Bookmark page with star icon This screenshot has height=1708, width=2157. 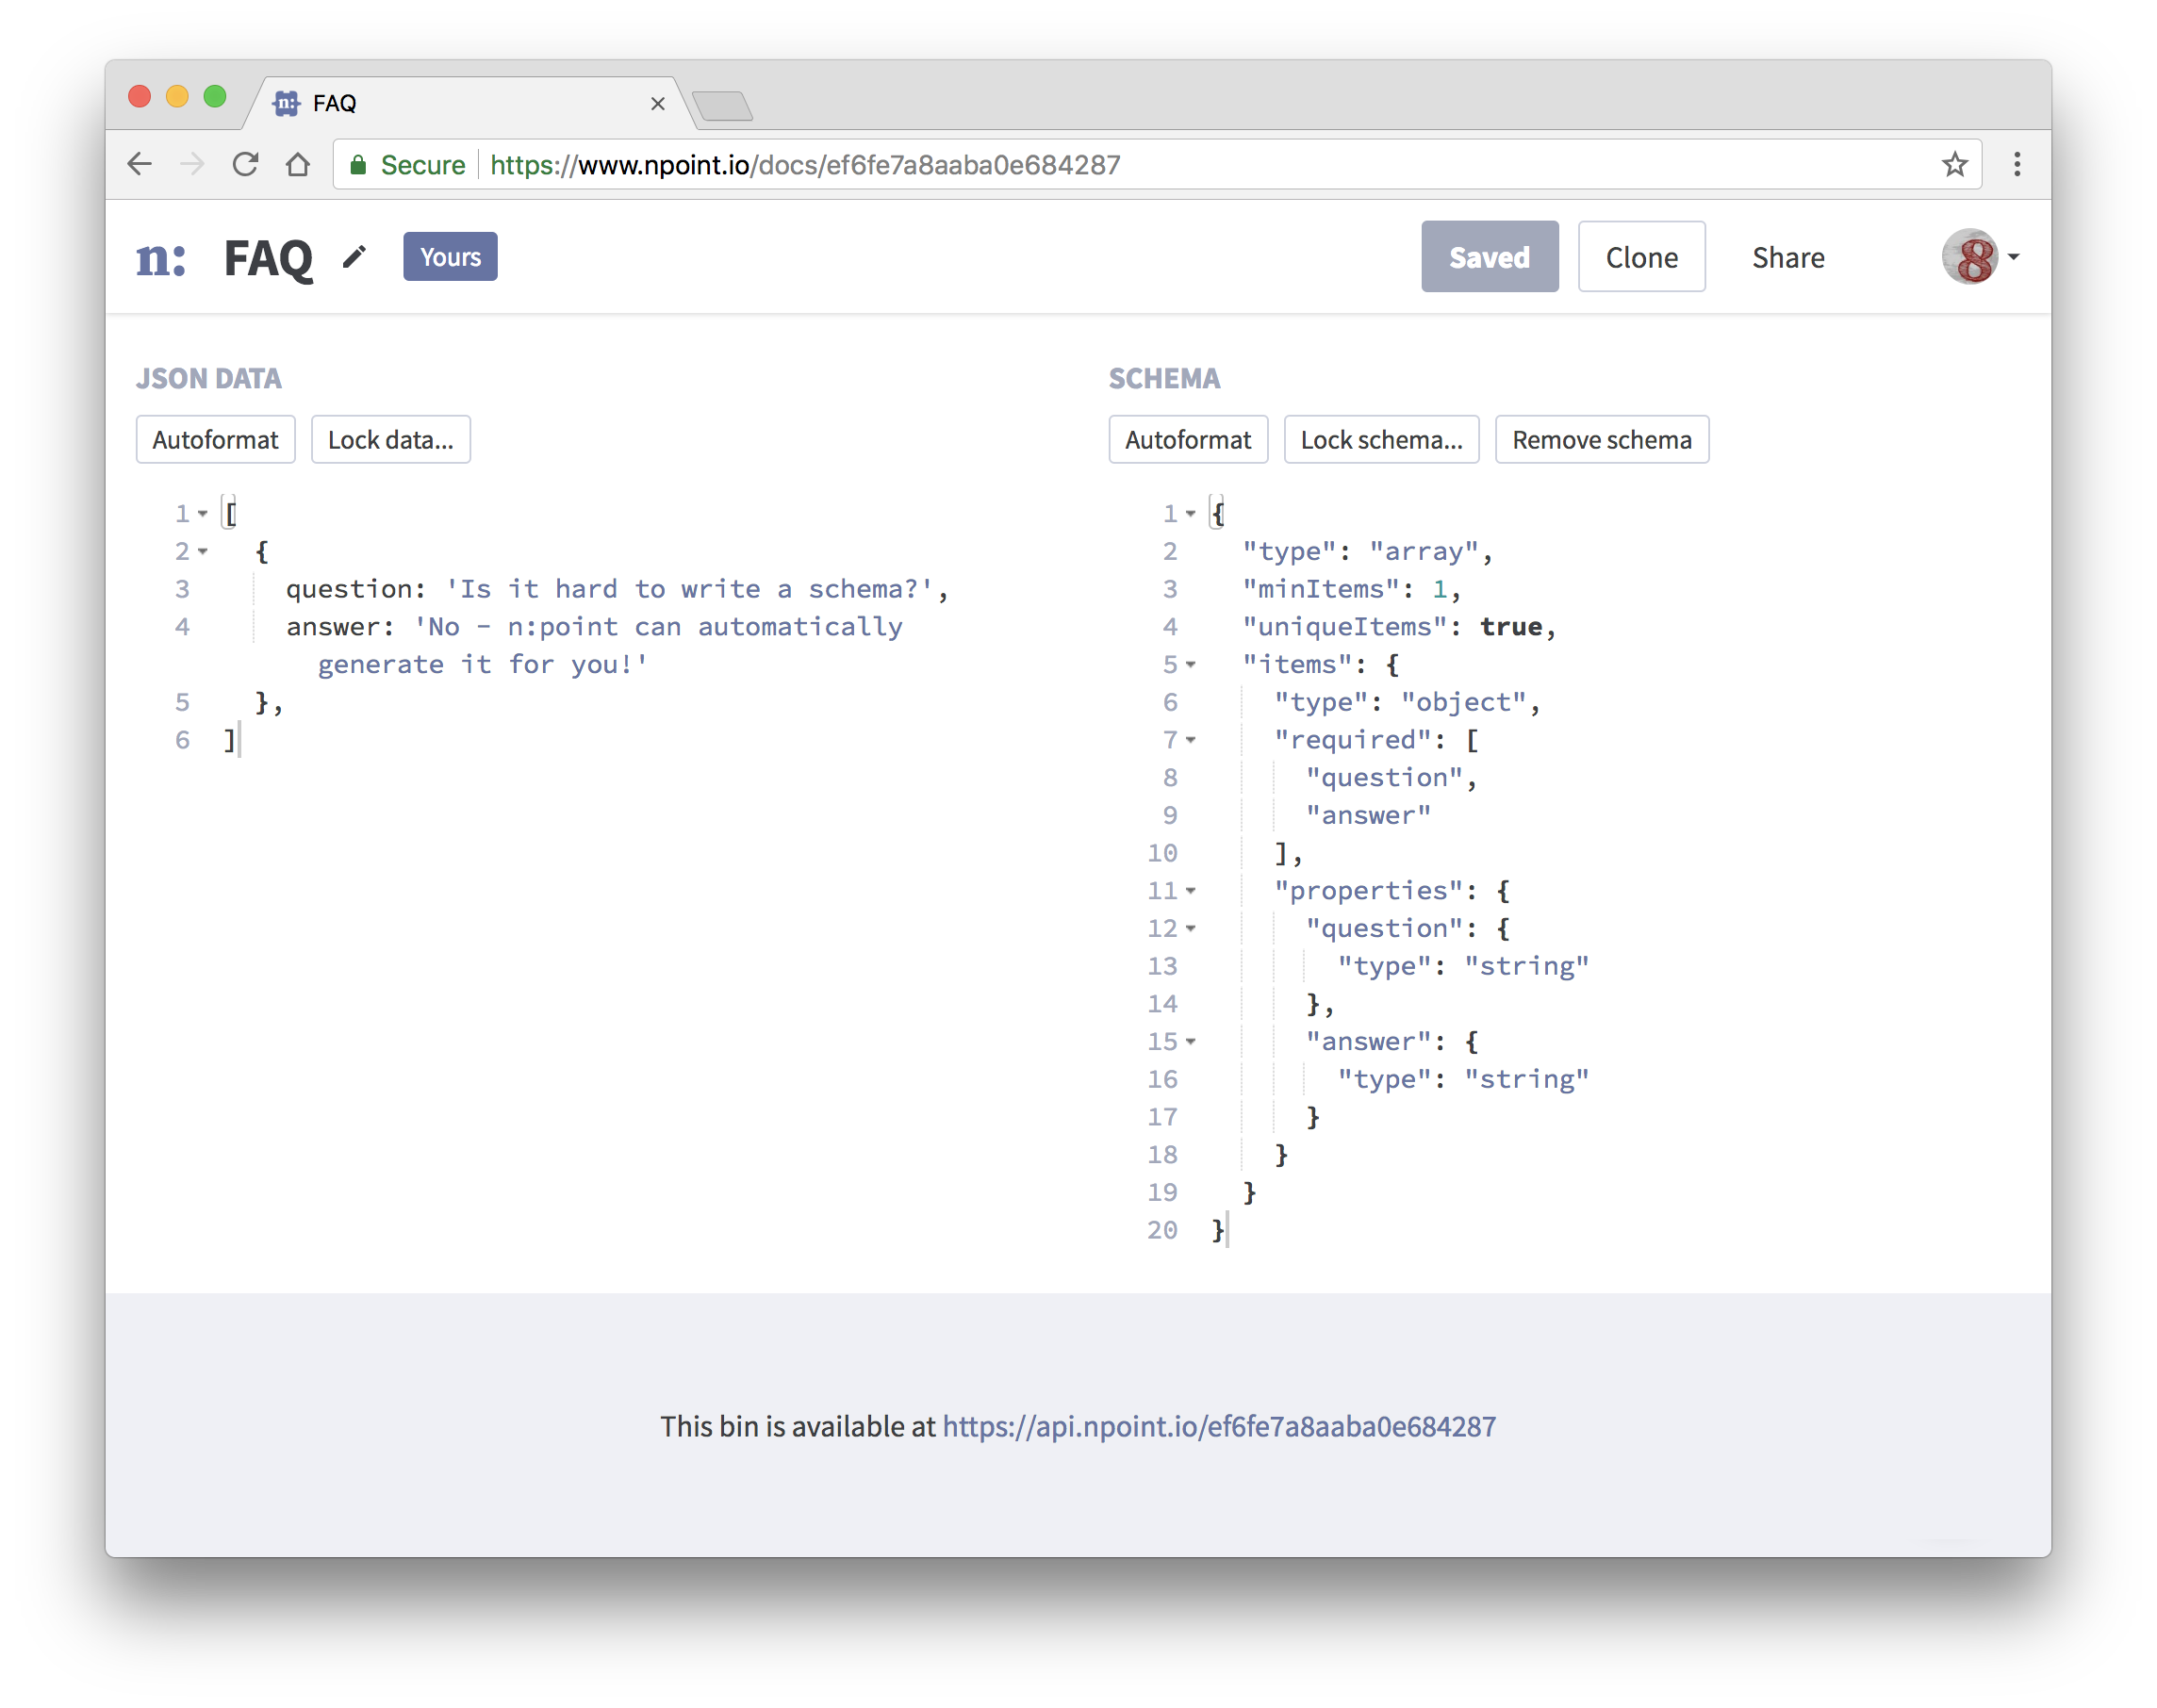[1954, 164]
